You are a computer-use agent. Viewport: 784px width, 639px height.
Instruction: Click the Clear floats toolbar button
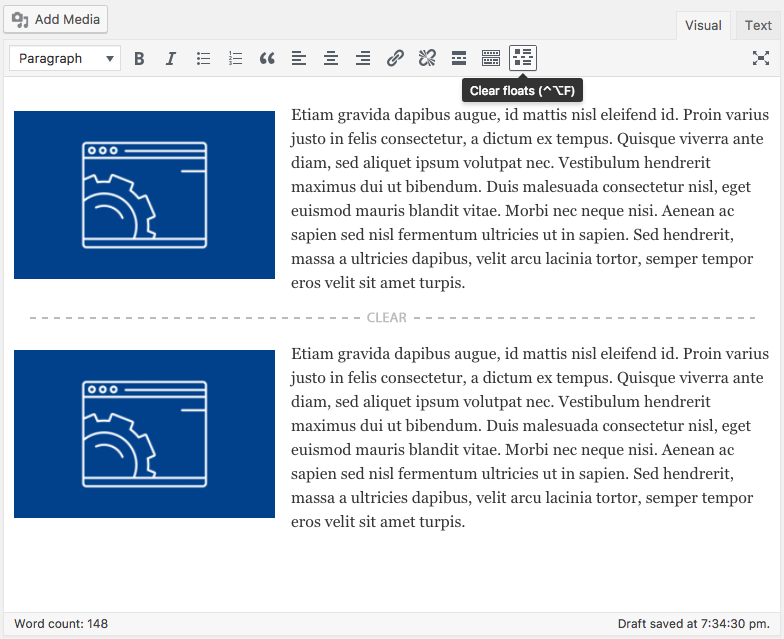click(x=523, y=58)
